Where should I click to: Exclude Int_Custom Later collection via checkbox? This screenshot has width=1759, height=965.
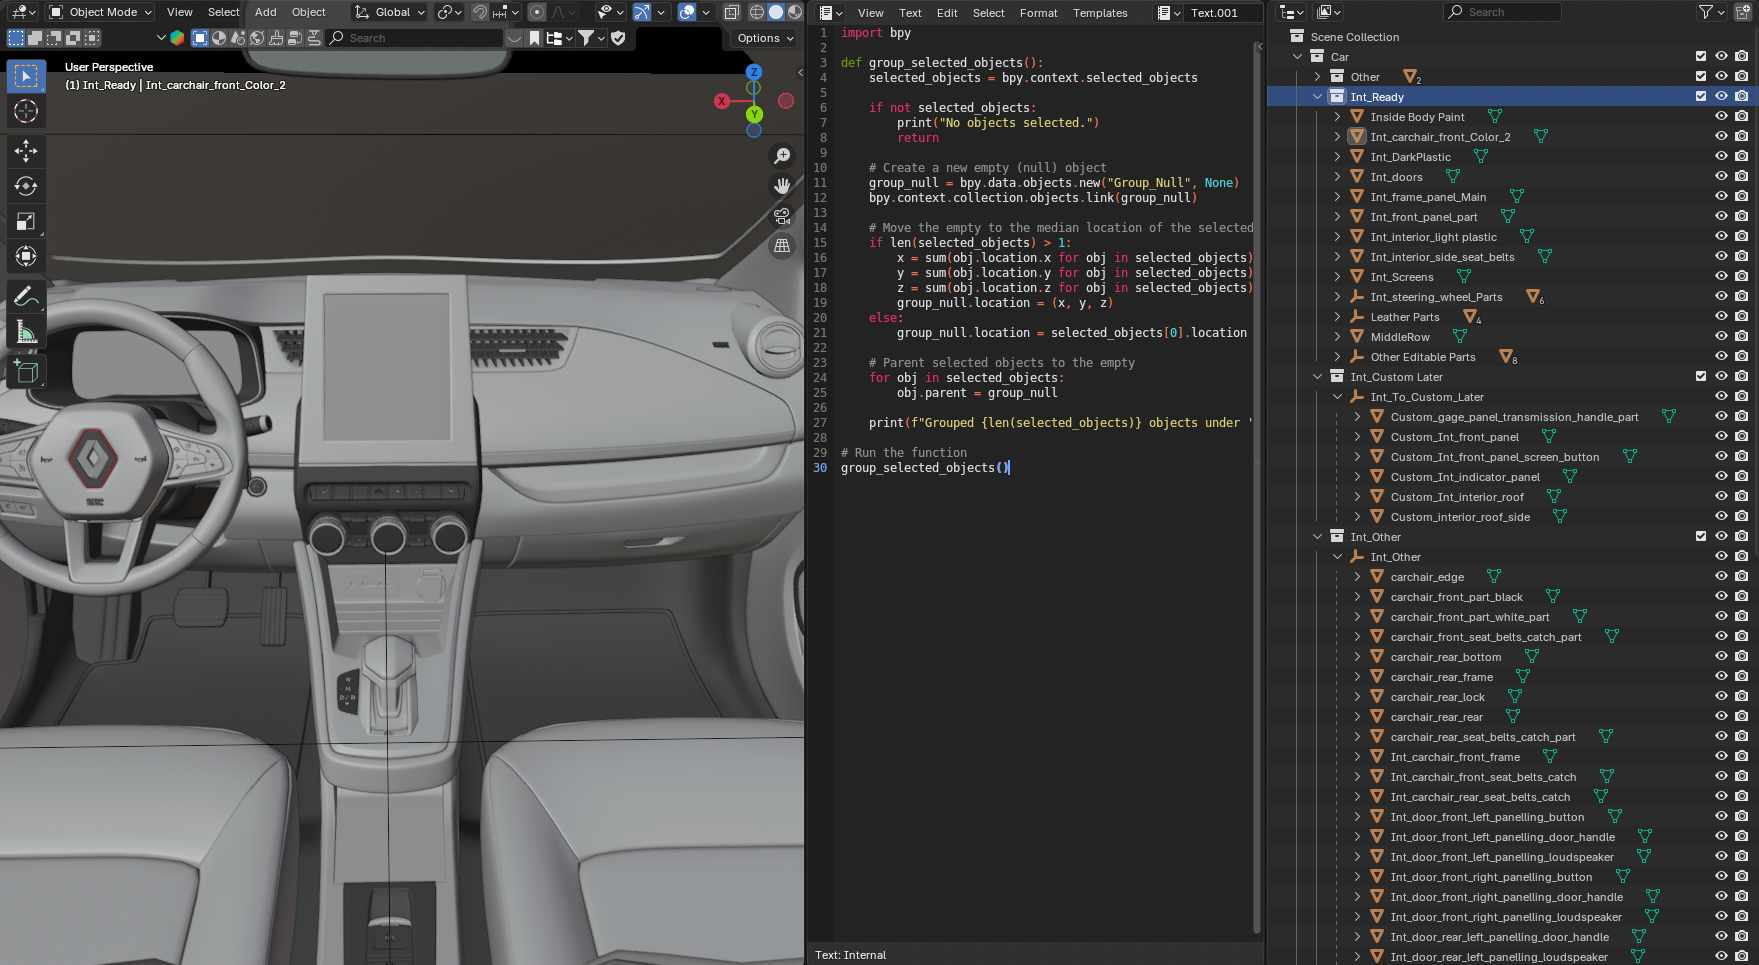click(x=1700, y=377)
